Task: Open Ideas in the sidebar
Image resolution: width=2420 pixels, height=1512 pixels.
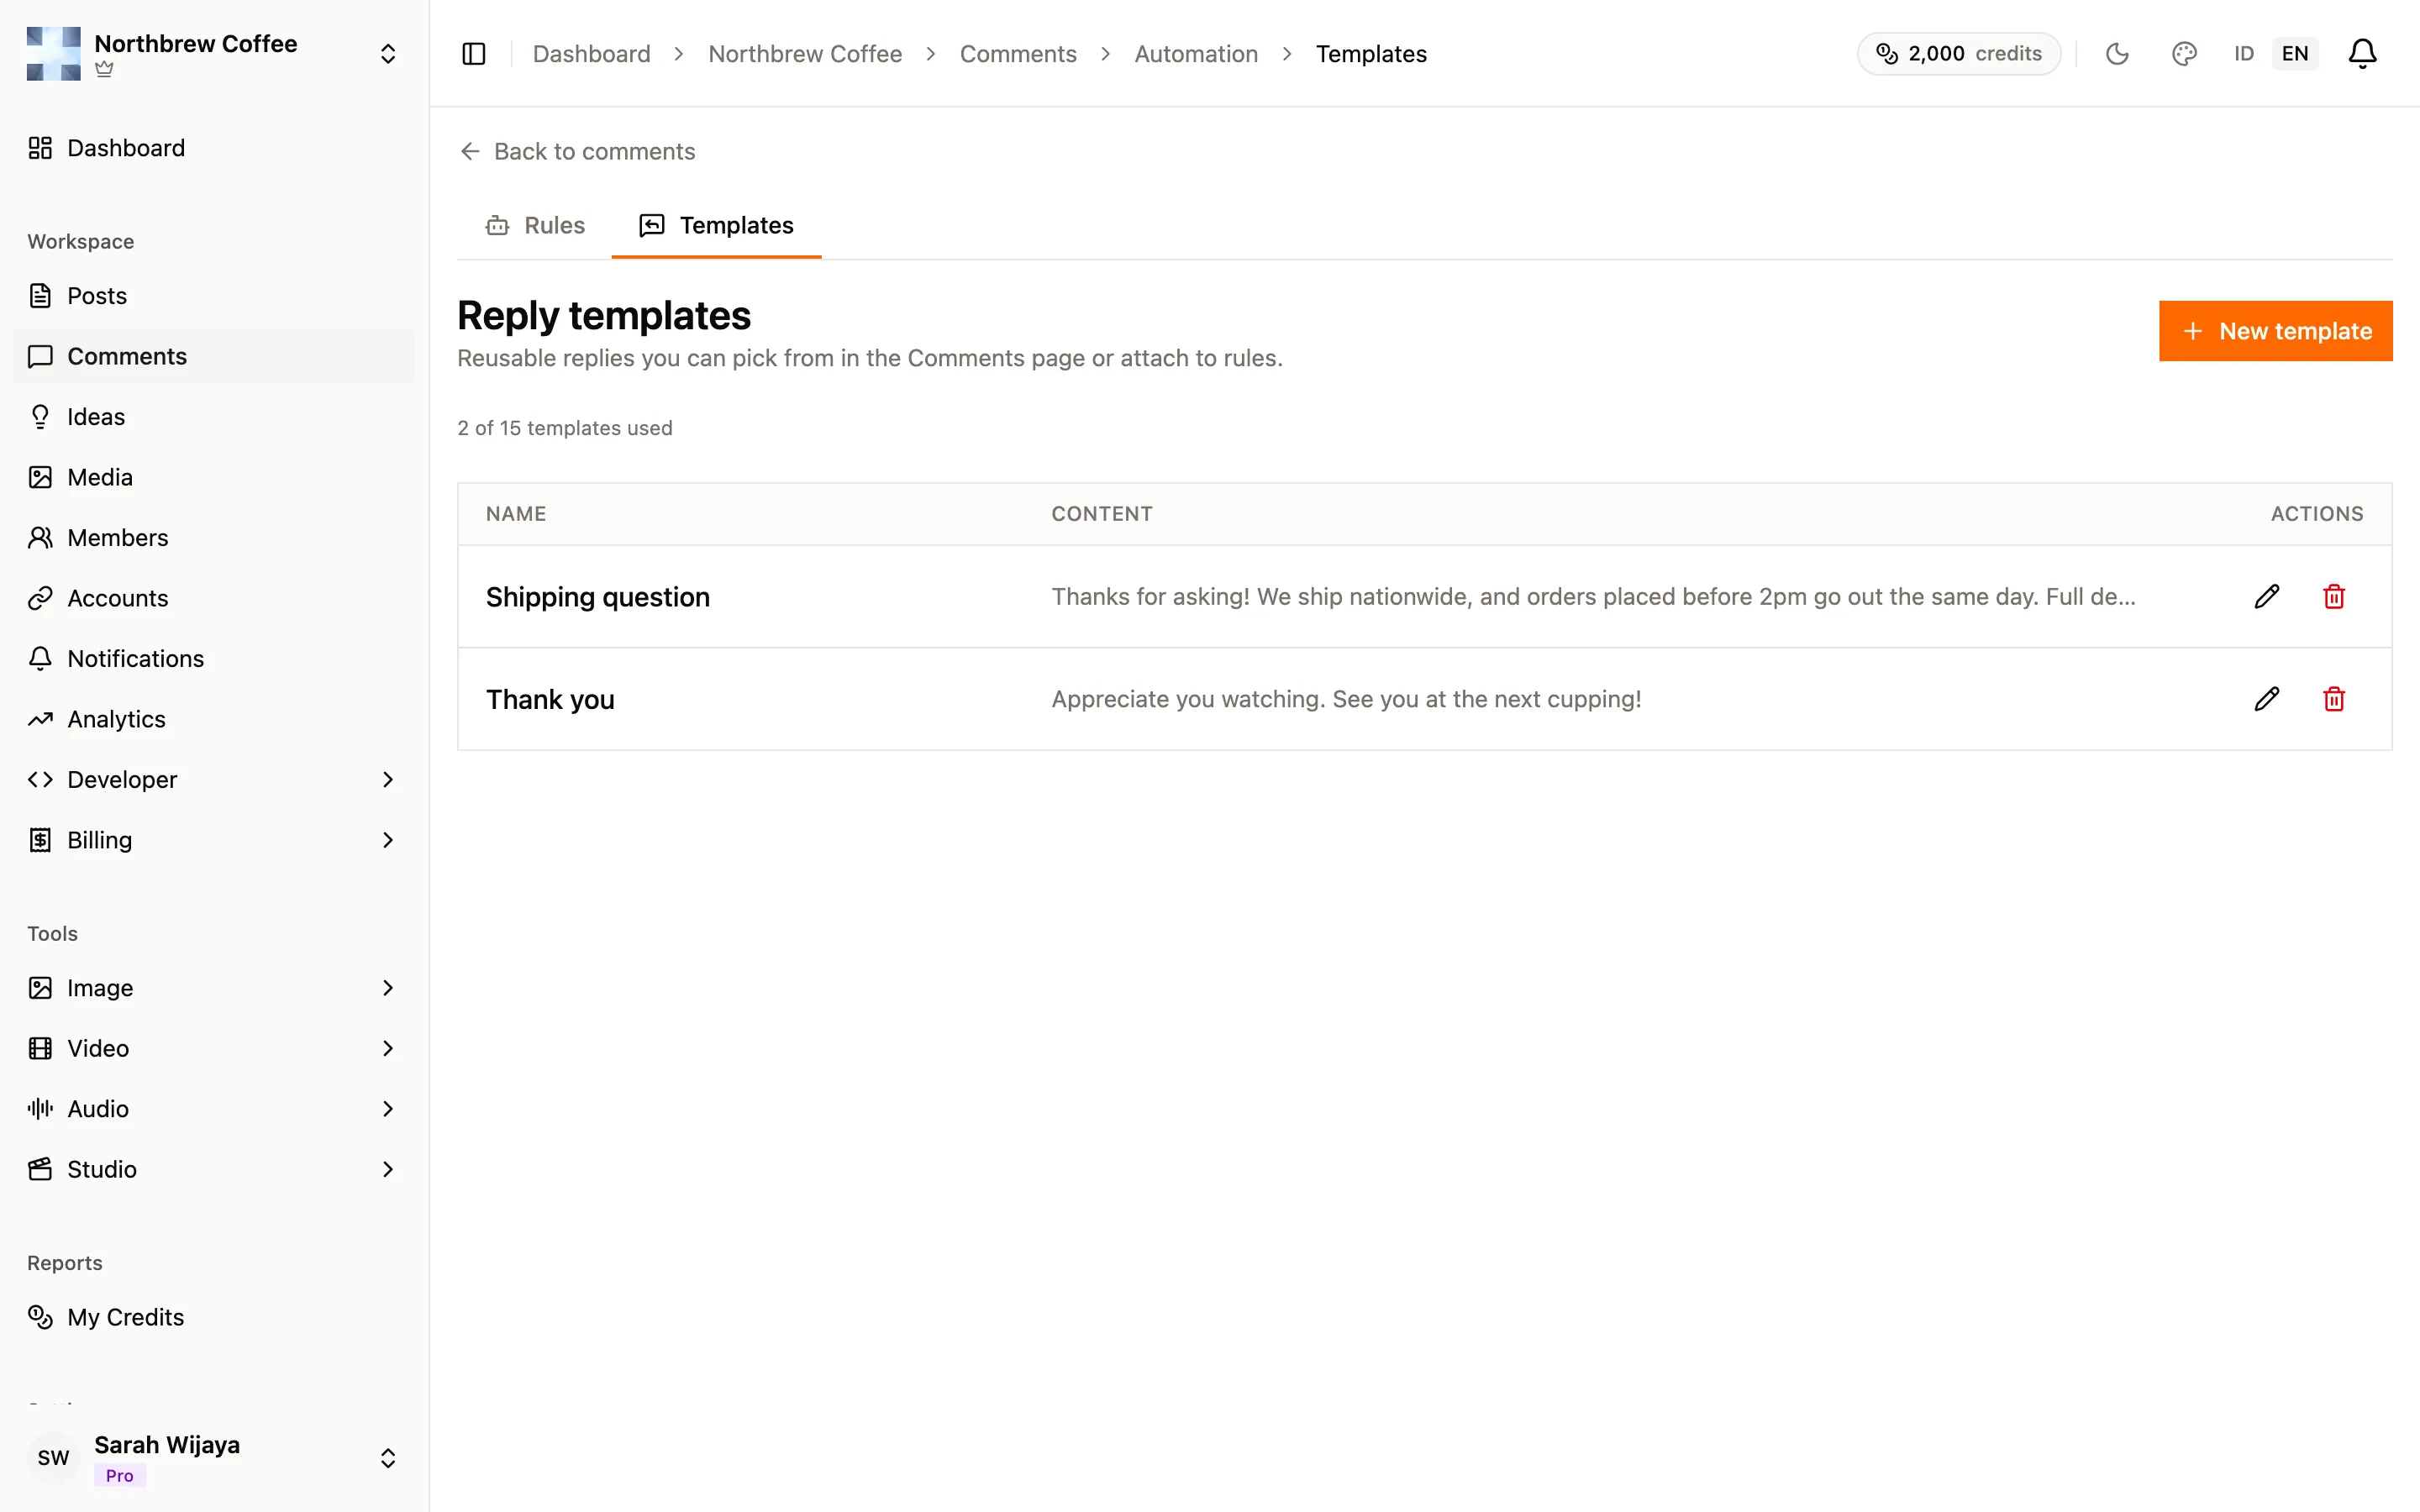Action: pos(214,417)
